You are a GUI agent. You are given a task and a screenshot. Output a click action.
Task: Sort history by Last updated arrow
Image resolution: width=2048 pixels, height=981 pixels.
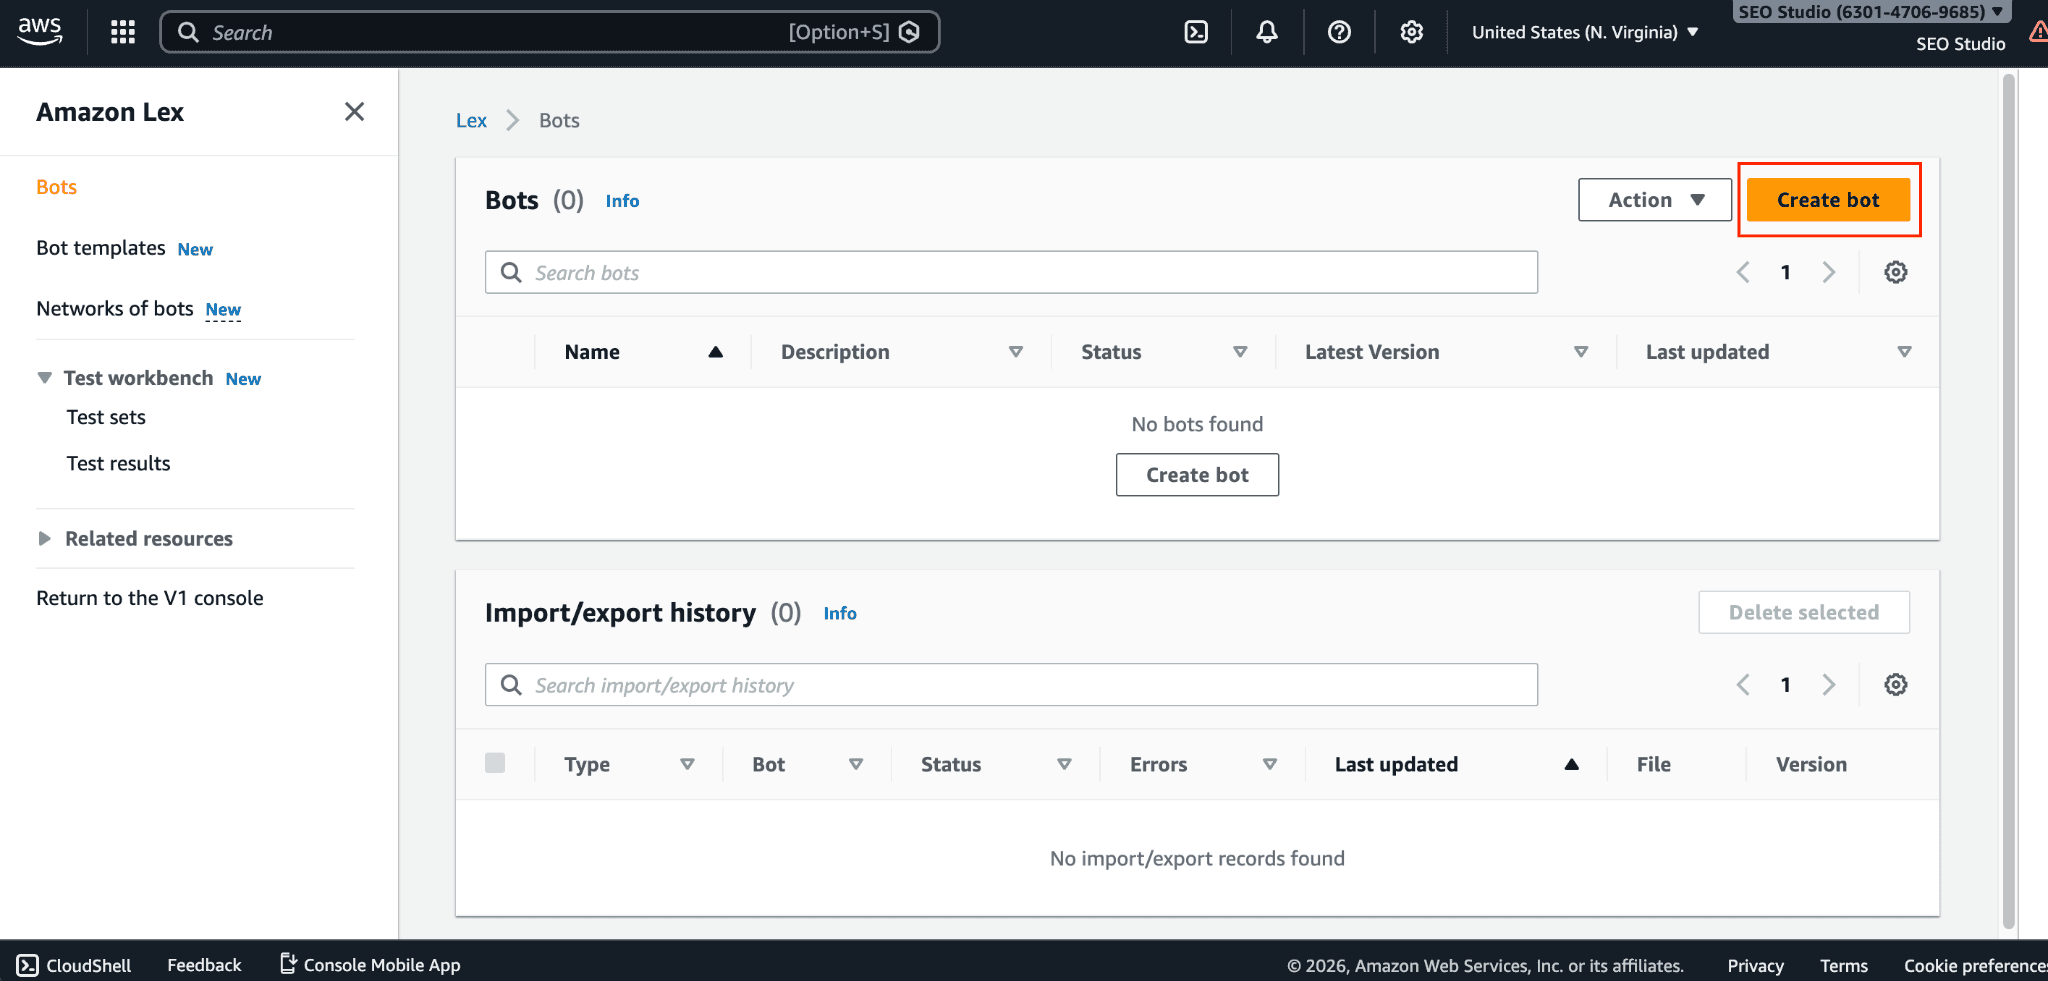1571,764
